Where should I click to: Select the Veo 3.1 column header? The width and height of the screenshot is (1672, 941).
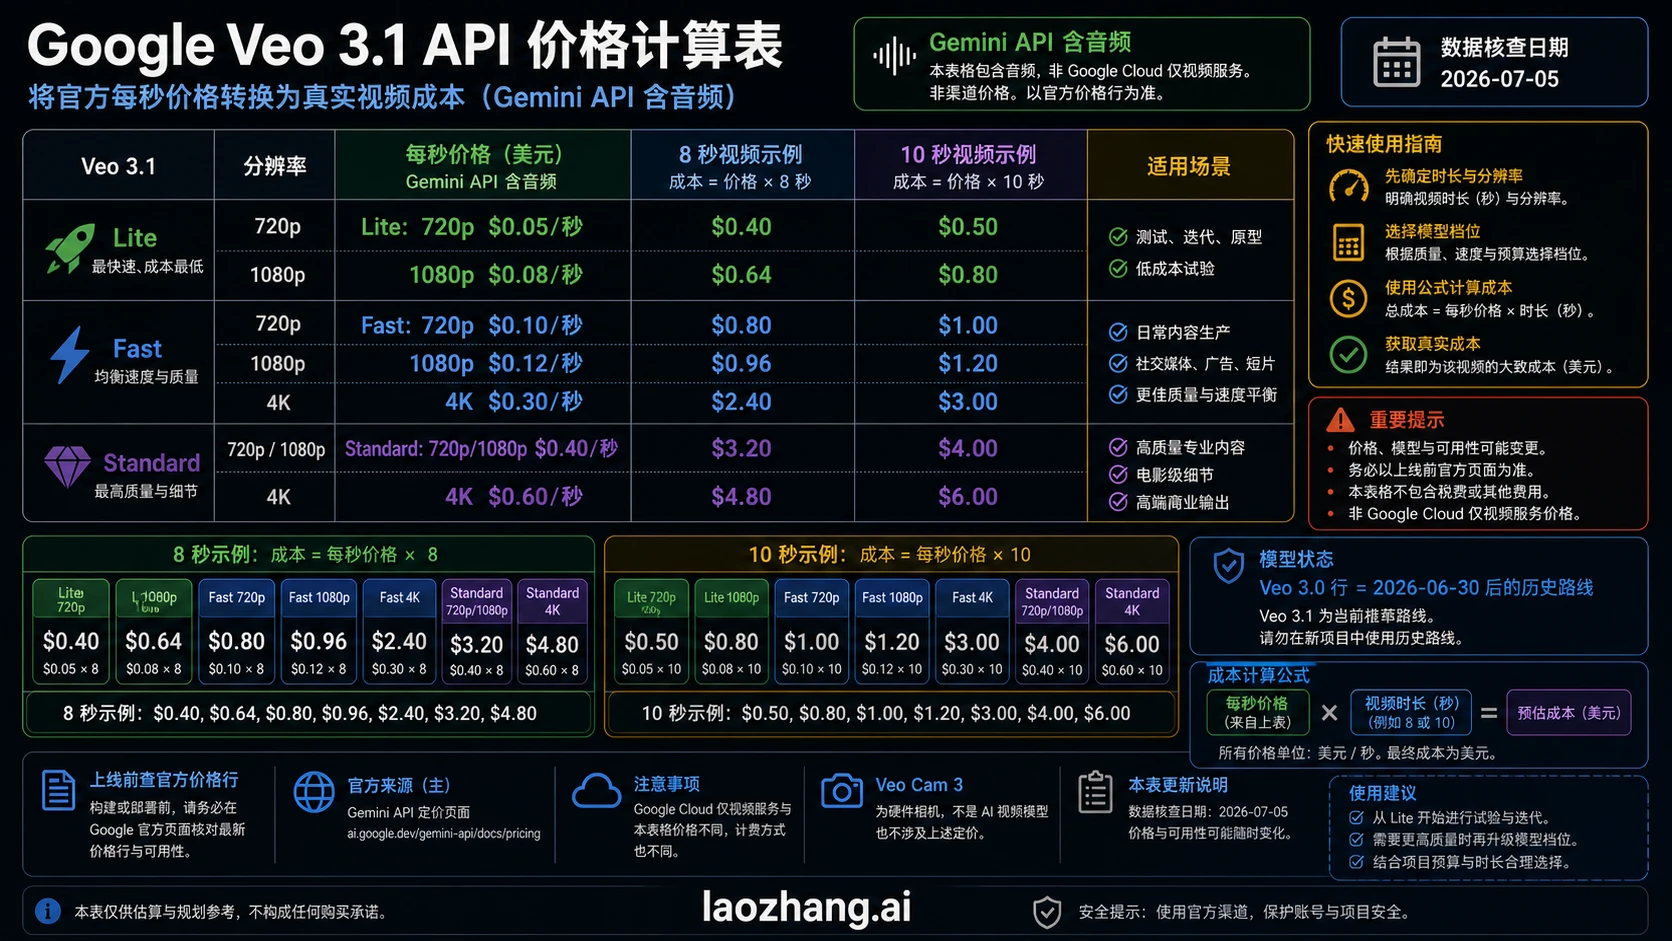point(119,165)
